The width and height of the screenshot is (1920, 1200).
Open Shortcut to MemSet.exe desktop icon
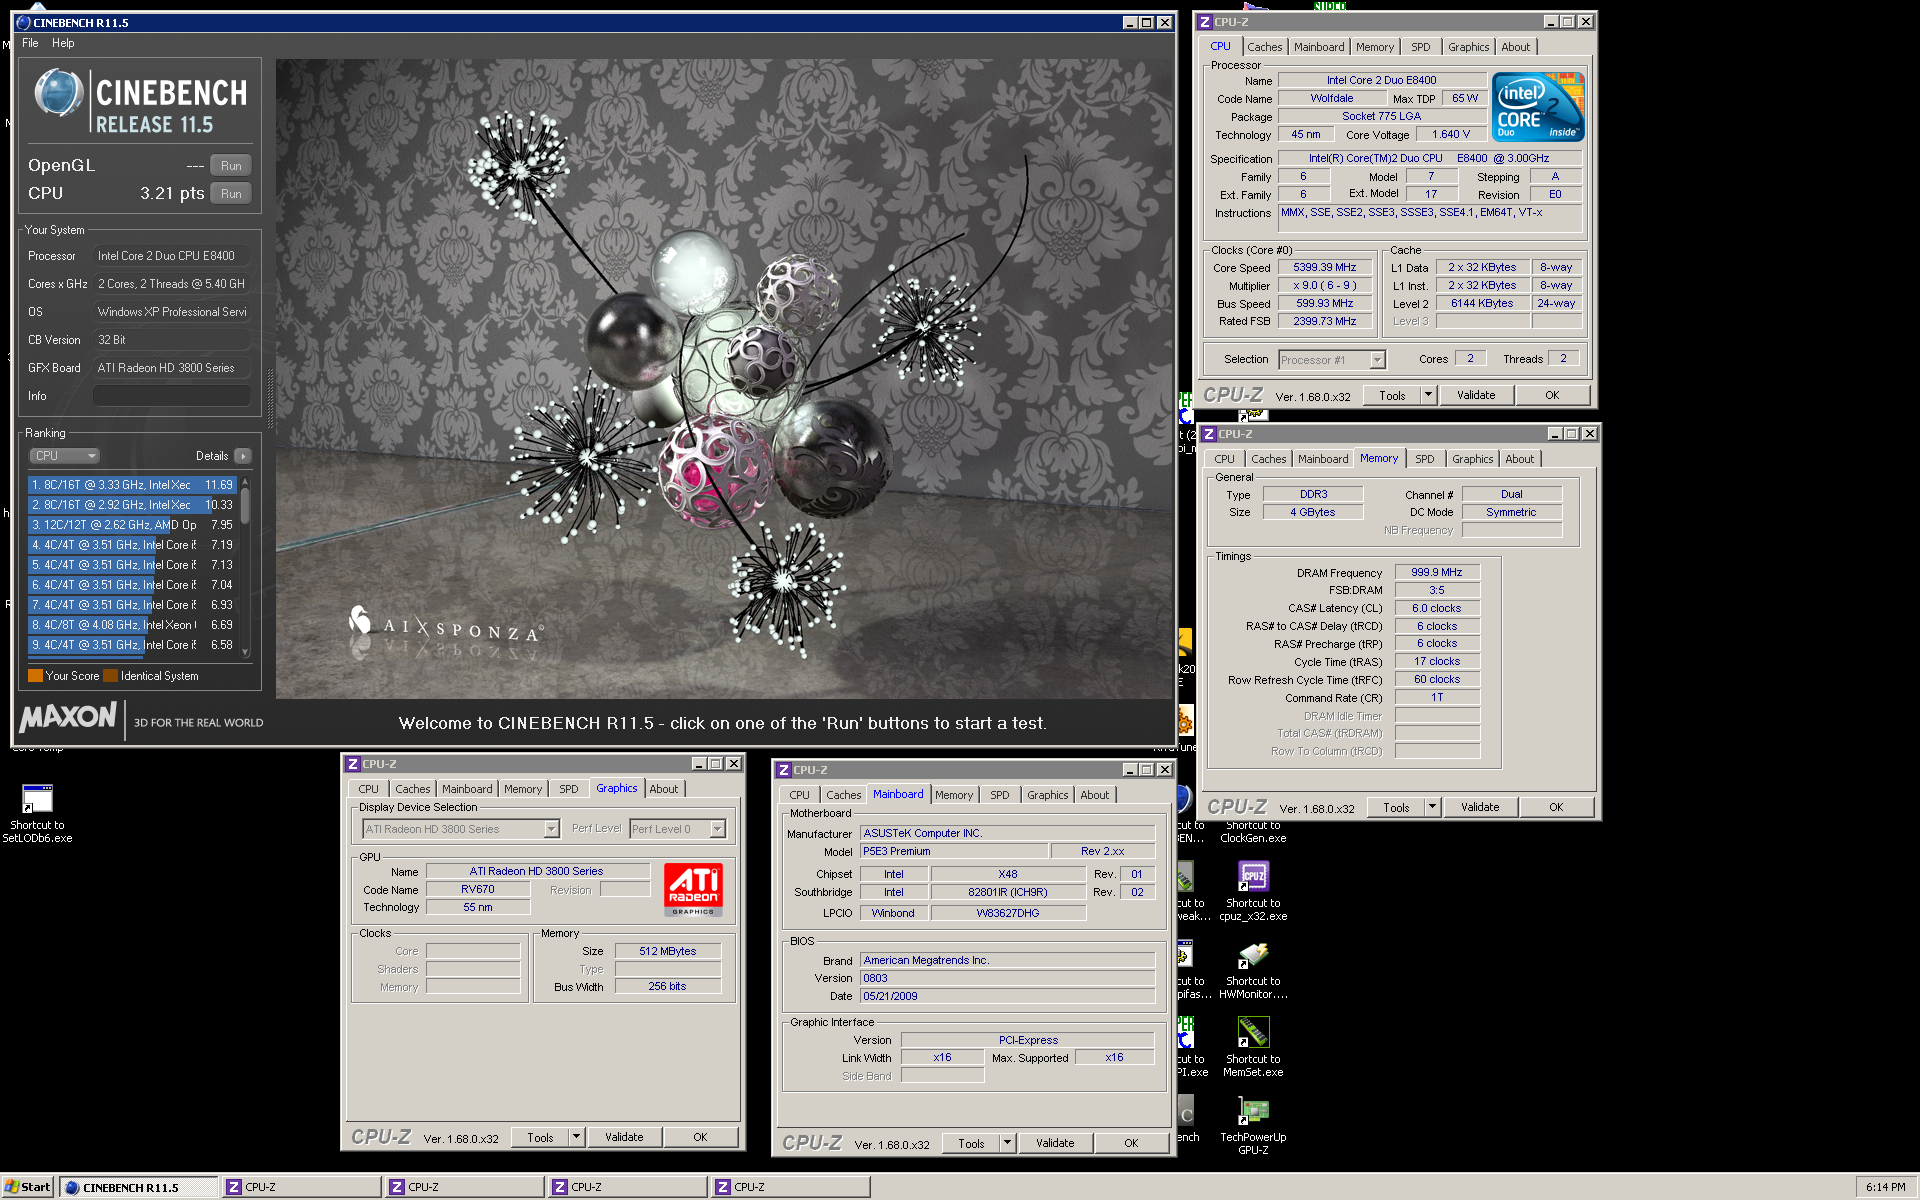[1253, 1047]
